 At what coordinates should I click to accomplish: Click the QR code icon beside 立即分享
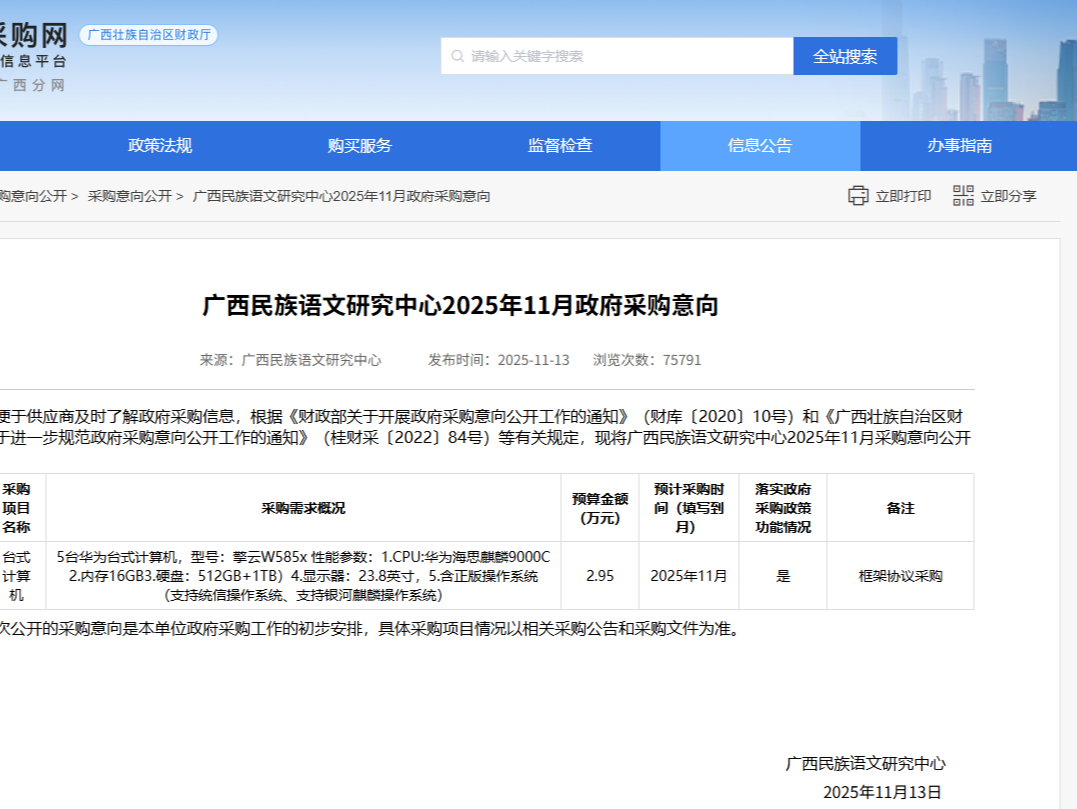click(962, 196)
